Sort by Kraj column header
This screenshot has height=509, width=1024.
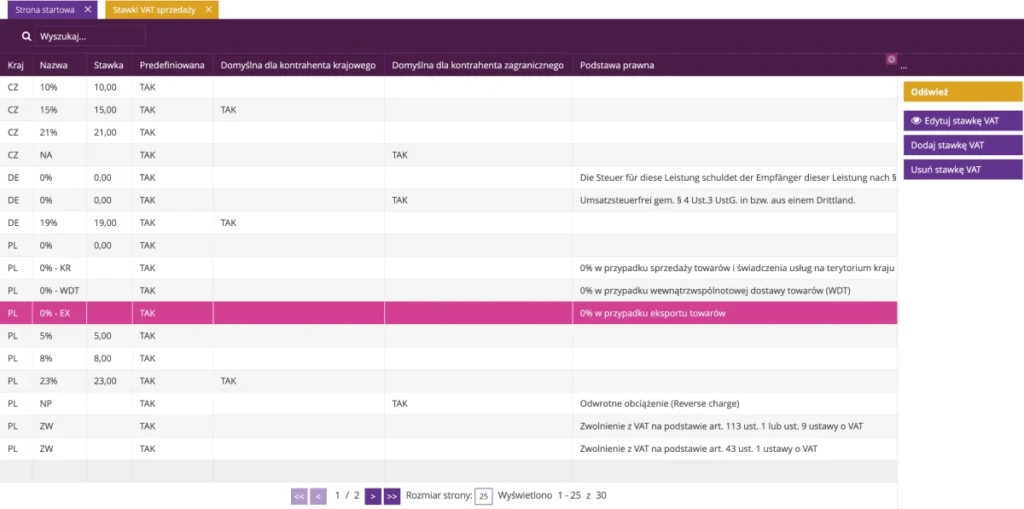tap(14, 65)
